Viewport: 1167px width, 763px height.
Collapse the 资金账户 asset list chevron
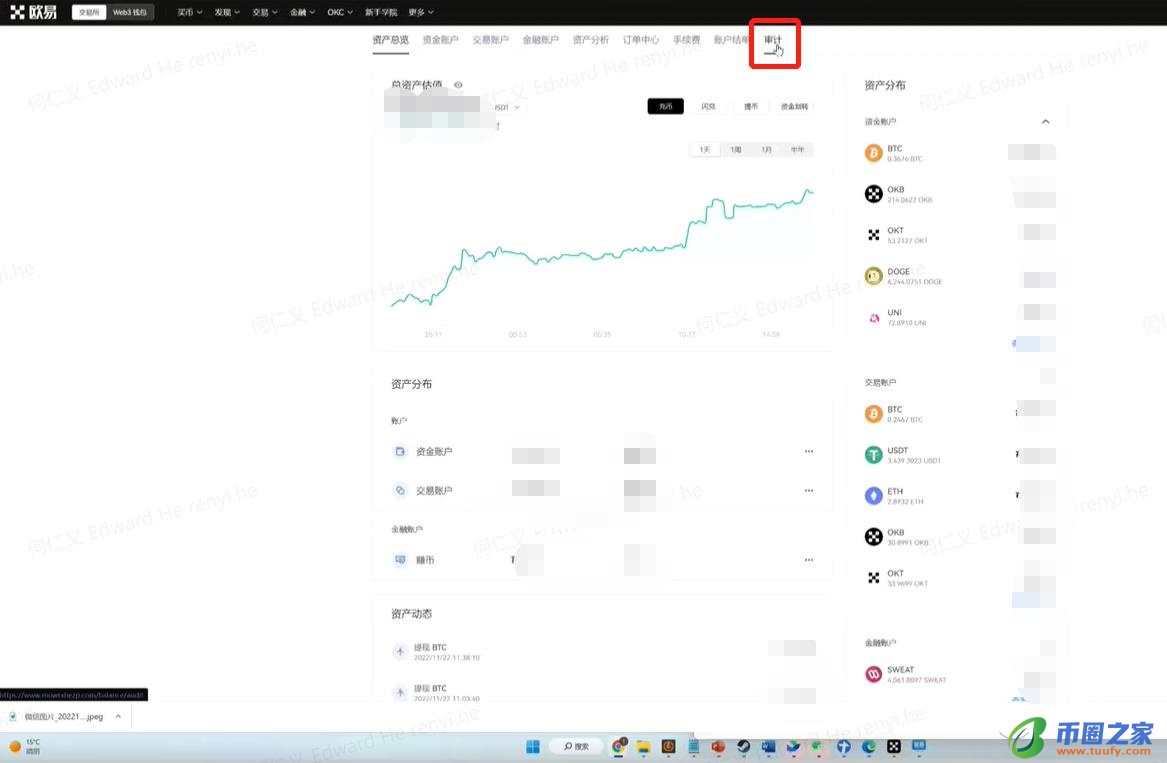coord(1045,121)
